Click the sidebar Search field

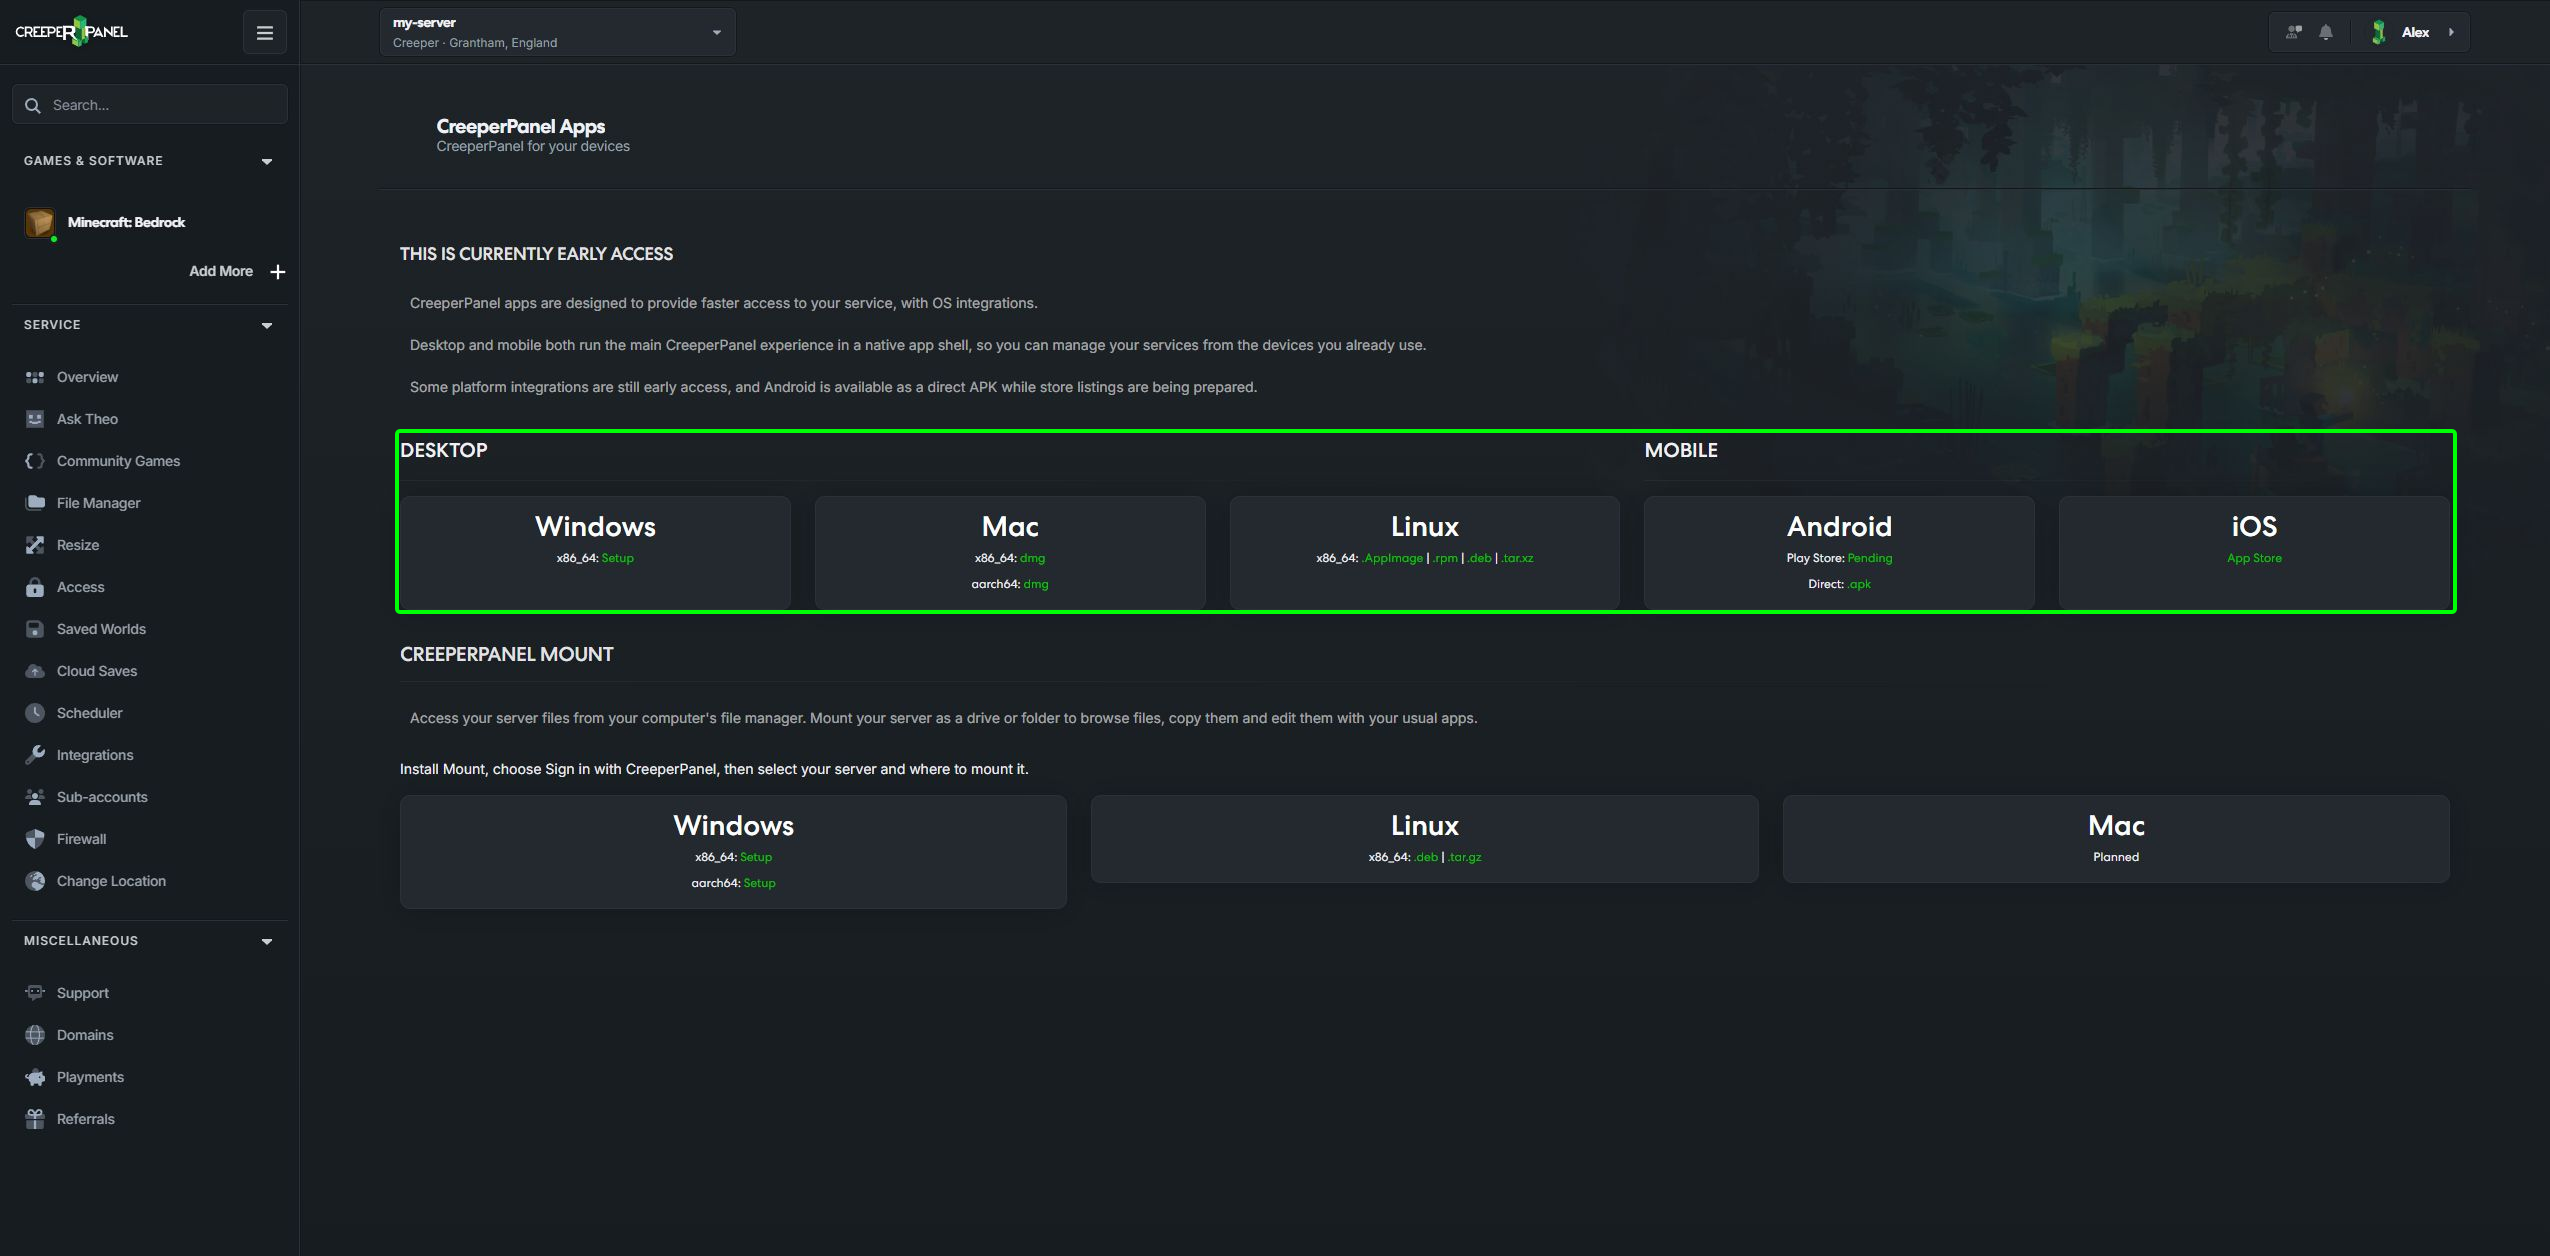(150, 104)
